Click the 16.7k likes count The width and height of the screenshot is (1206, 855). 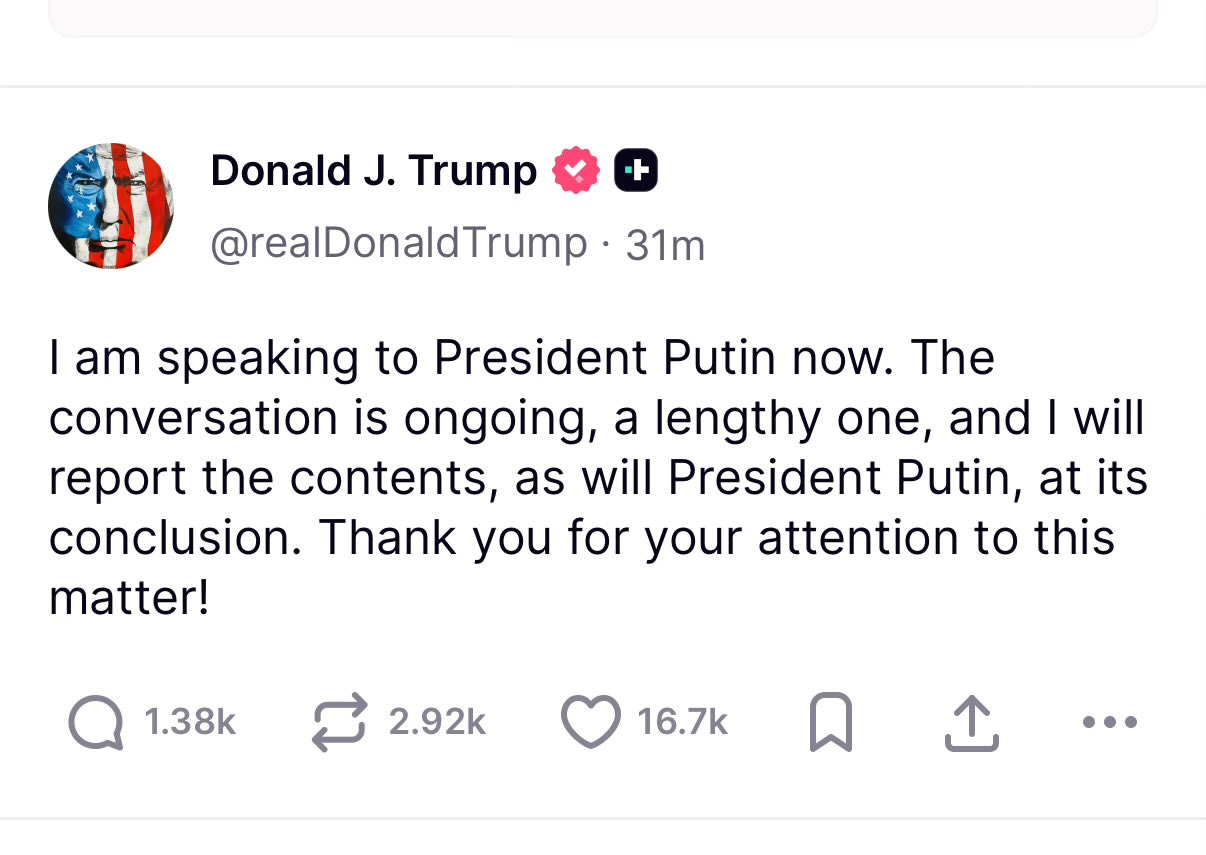(x=681, y=722)
